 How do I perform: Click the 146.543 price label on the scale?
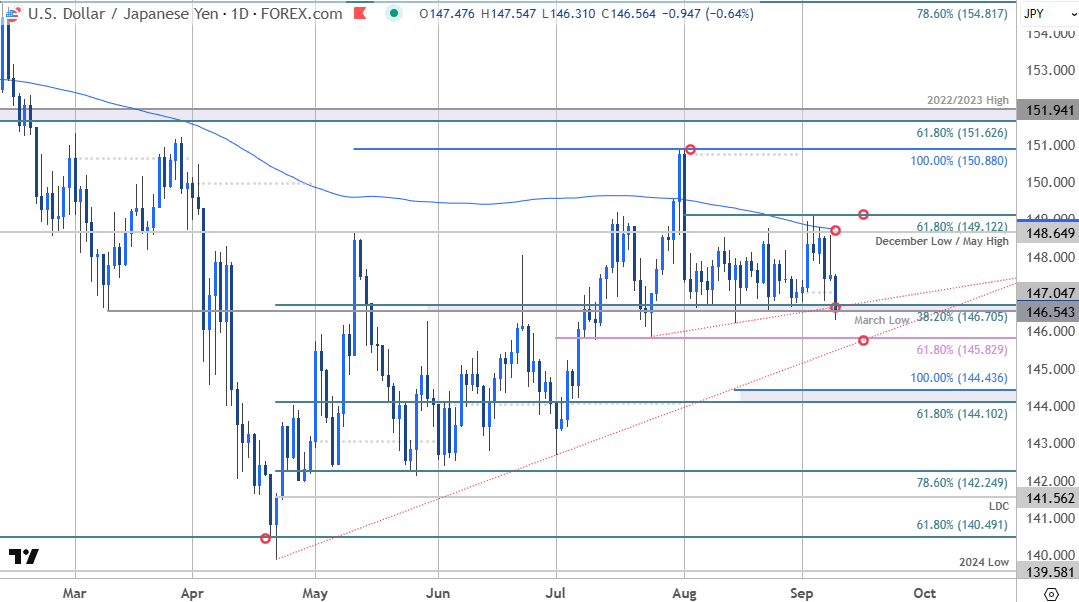click(1049, 311)
